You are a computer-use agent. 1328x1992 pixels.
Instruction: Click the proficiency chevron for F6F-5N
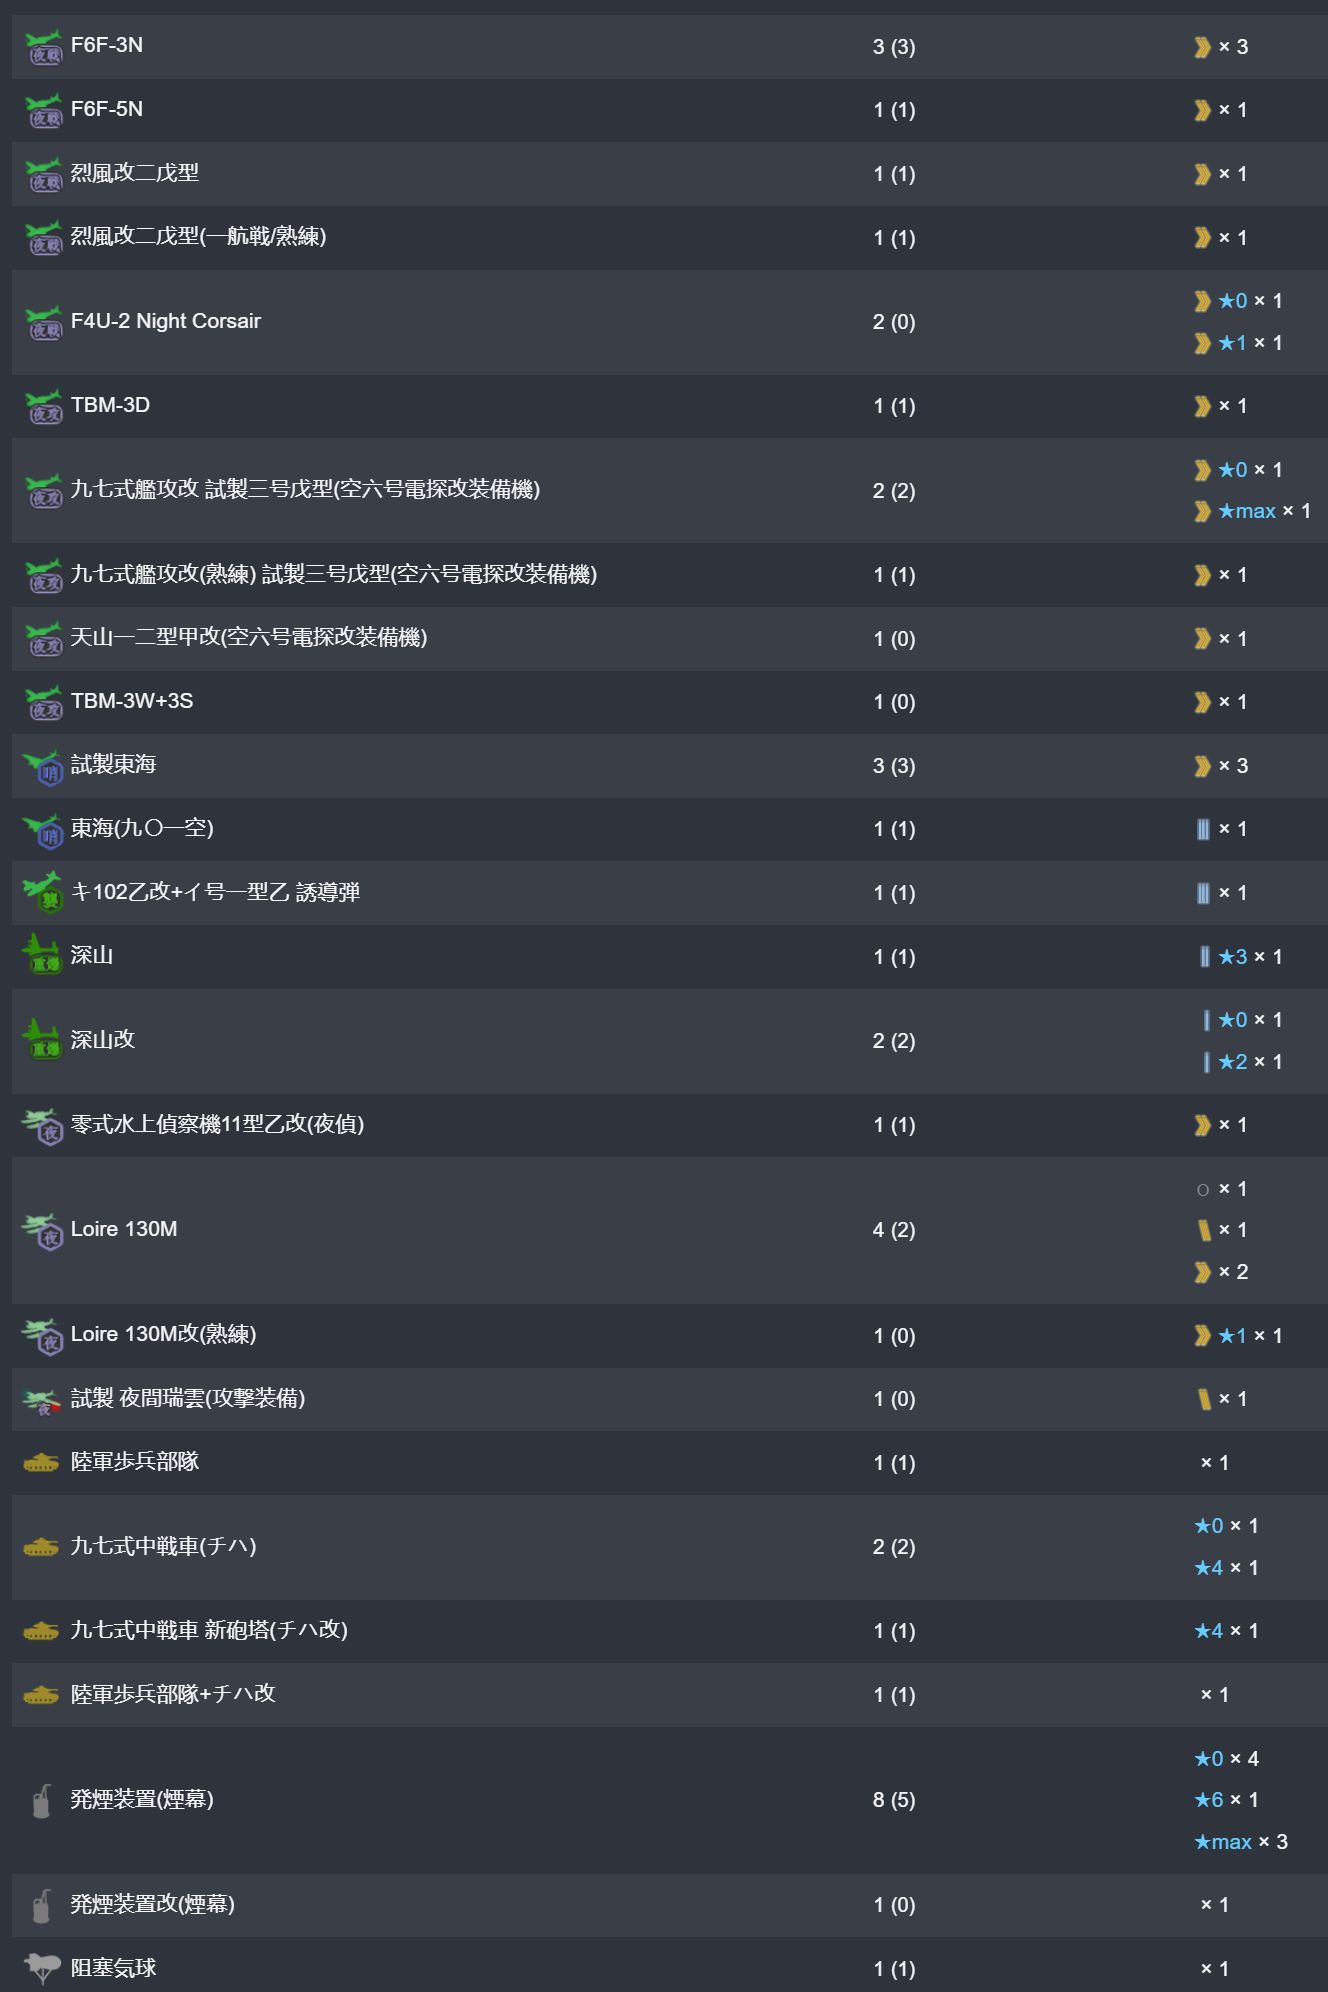(x=1202, y=110)
